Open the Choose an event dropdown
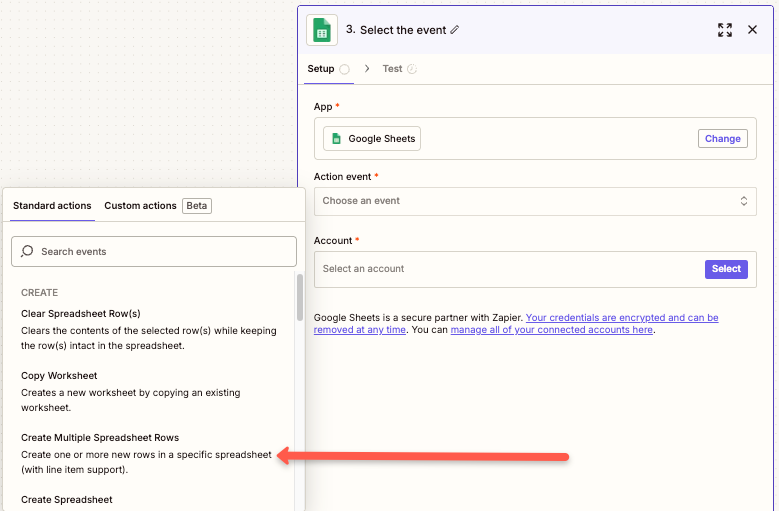 (535, 201)
